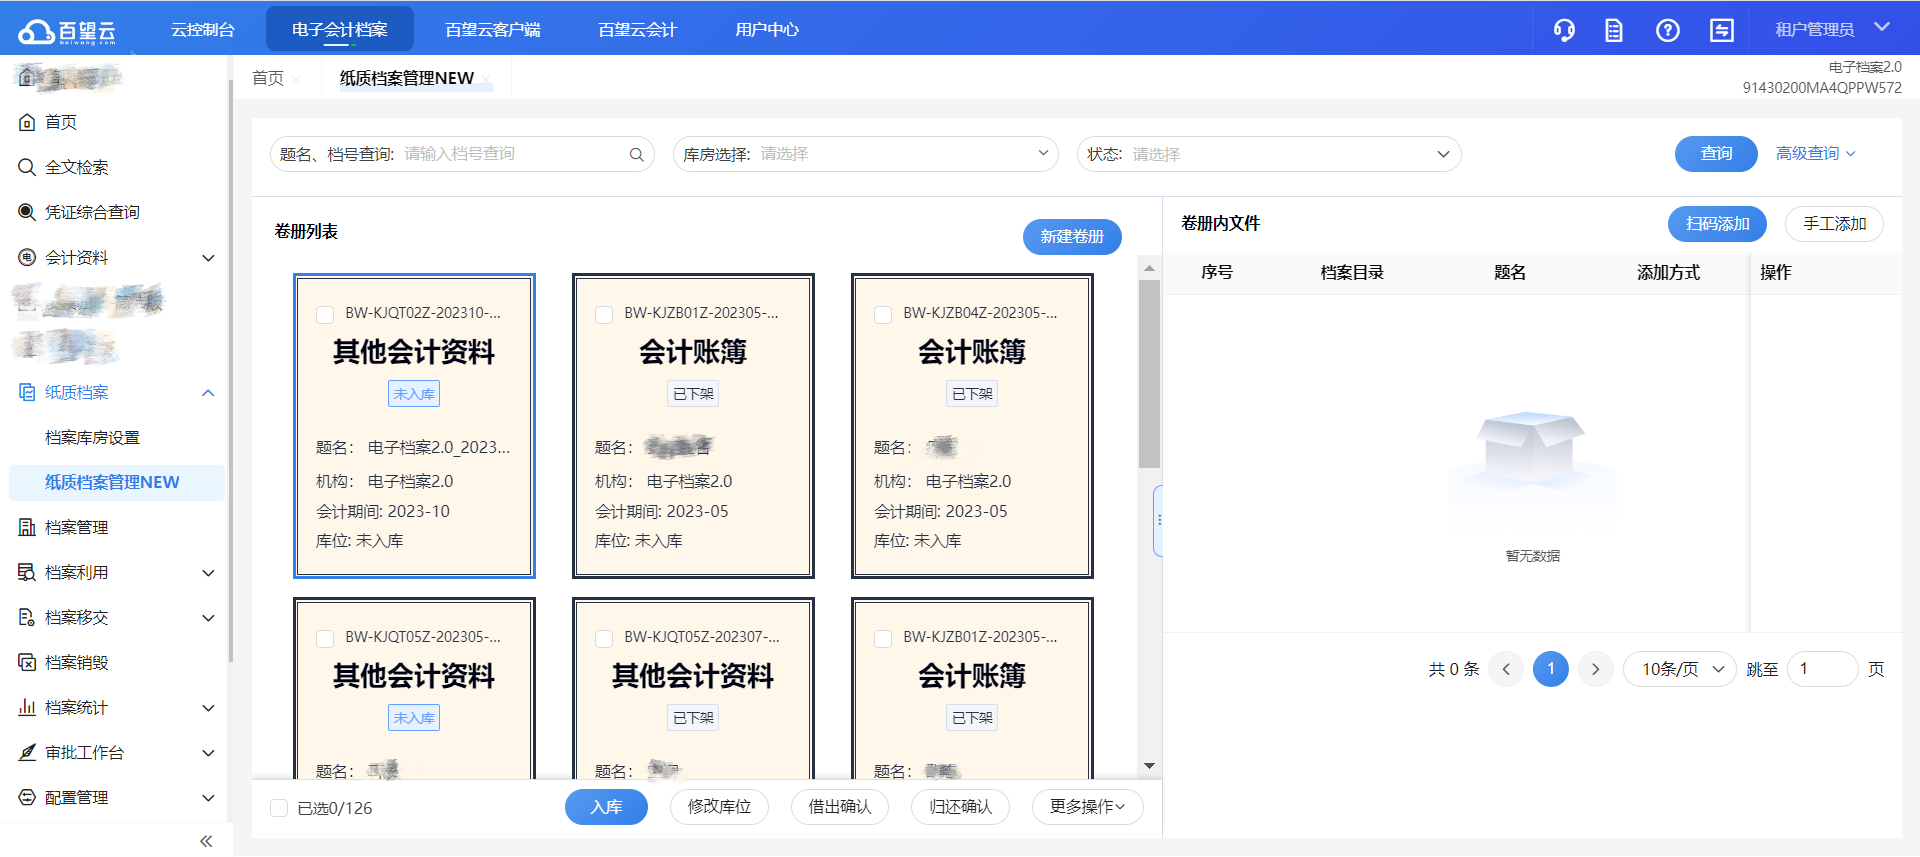Screen dimensions: 1920x857
Task: Click the 配置管理 icon
Action: [x=27, y=797]
